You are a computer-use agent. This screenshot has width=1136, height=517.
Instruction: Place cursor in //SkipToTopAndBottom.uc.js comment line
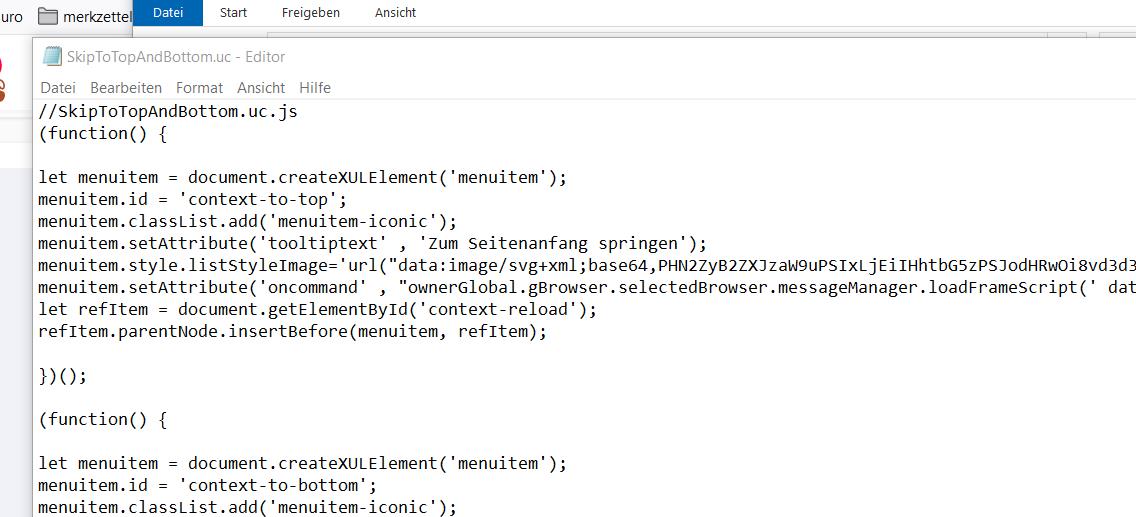pos(168,111)
